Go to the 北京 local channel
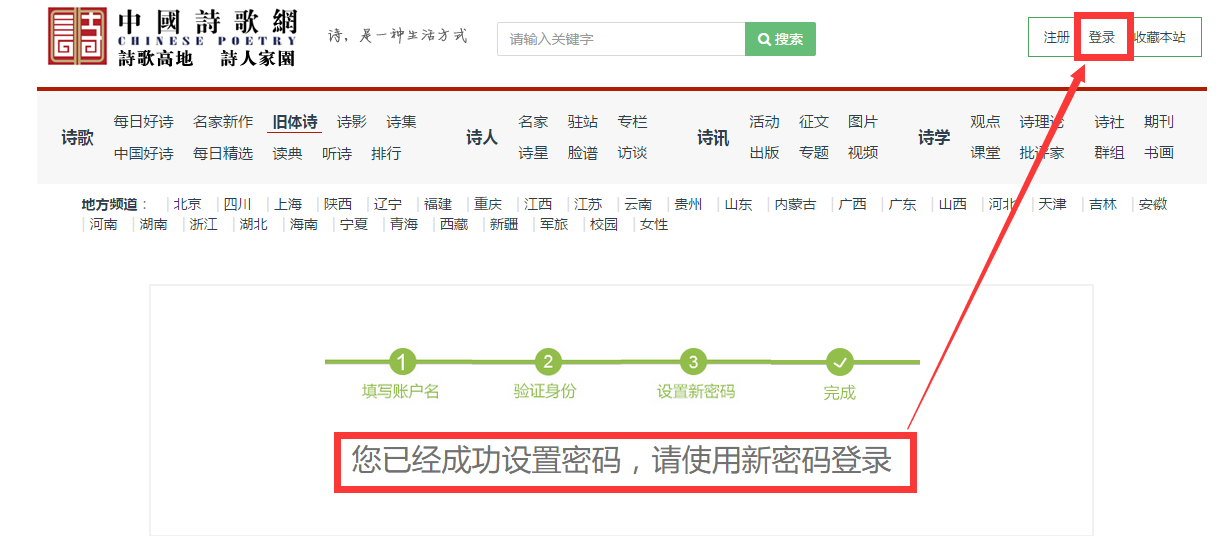Screen dimensions: 1220x536 point(187,204)
